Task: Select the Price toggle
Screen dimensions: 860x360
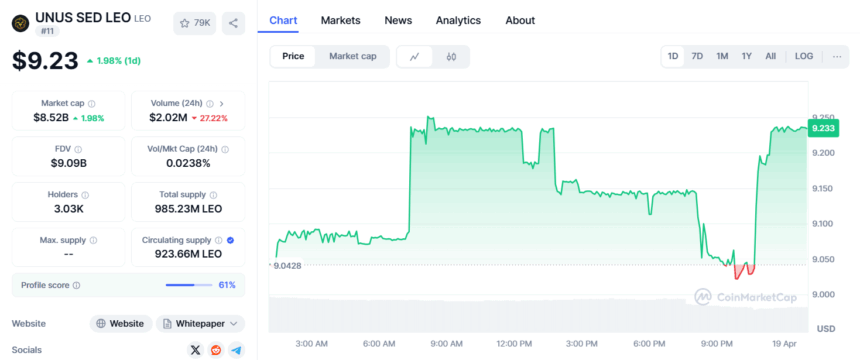Action: 293,57
